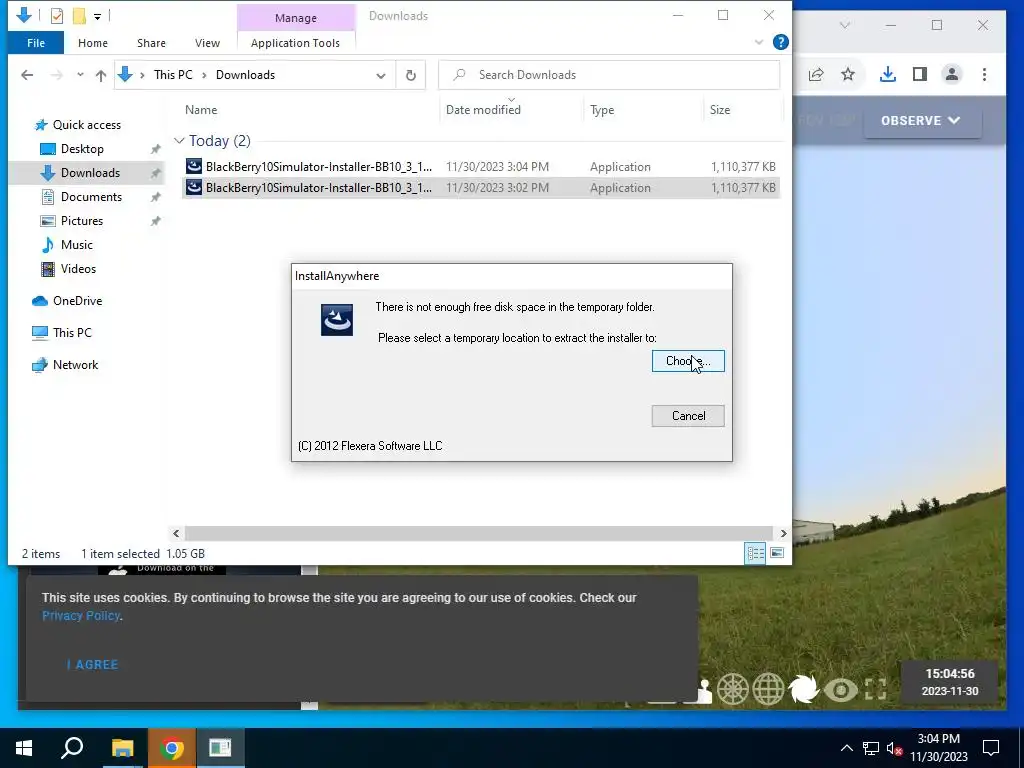Open Pictures in navigation pane

point(82,221)
